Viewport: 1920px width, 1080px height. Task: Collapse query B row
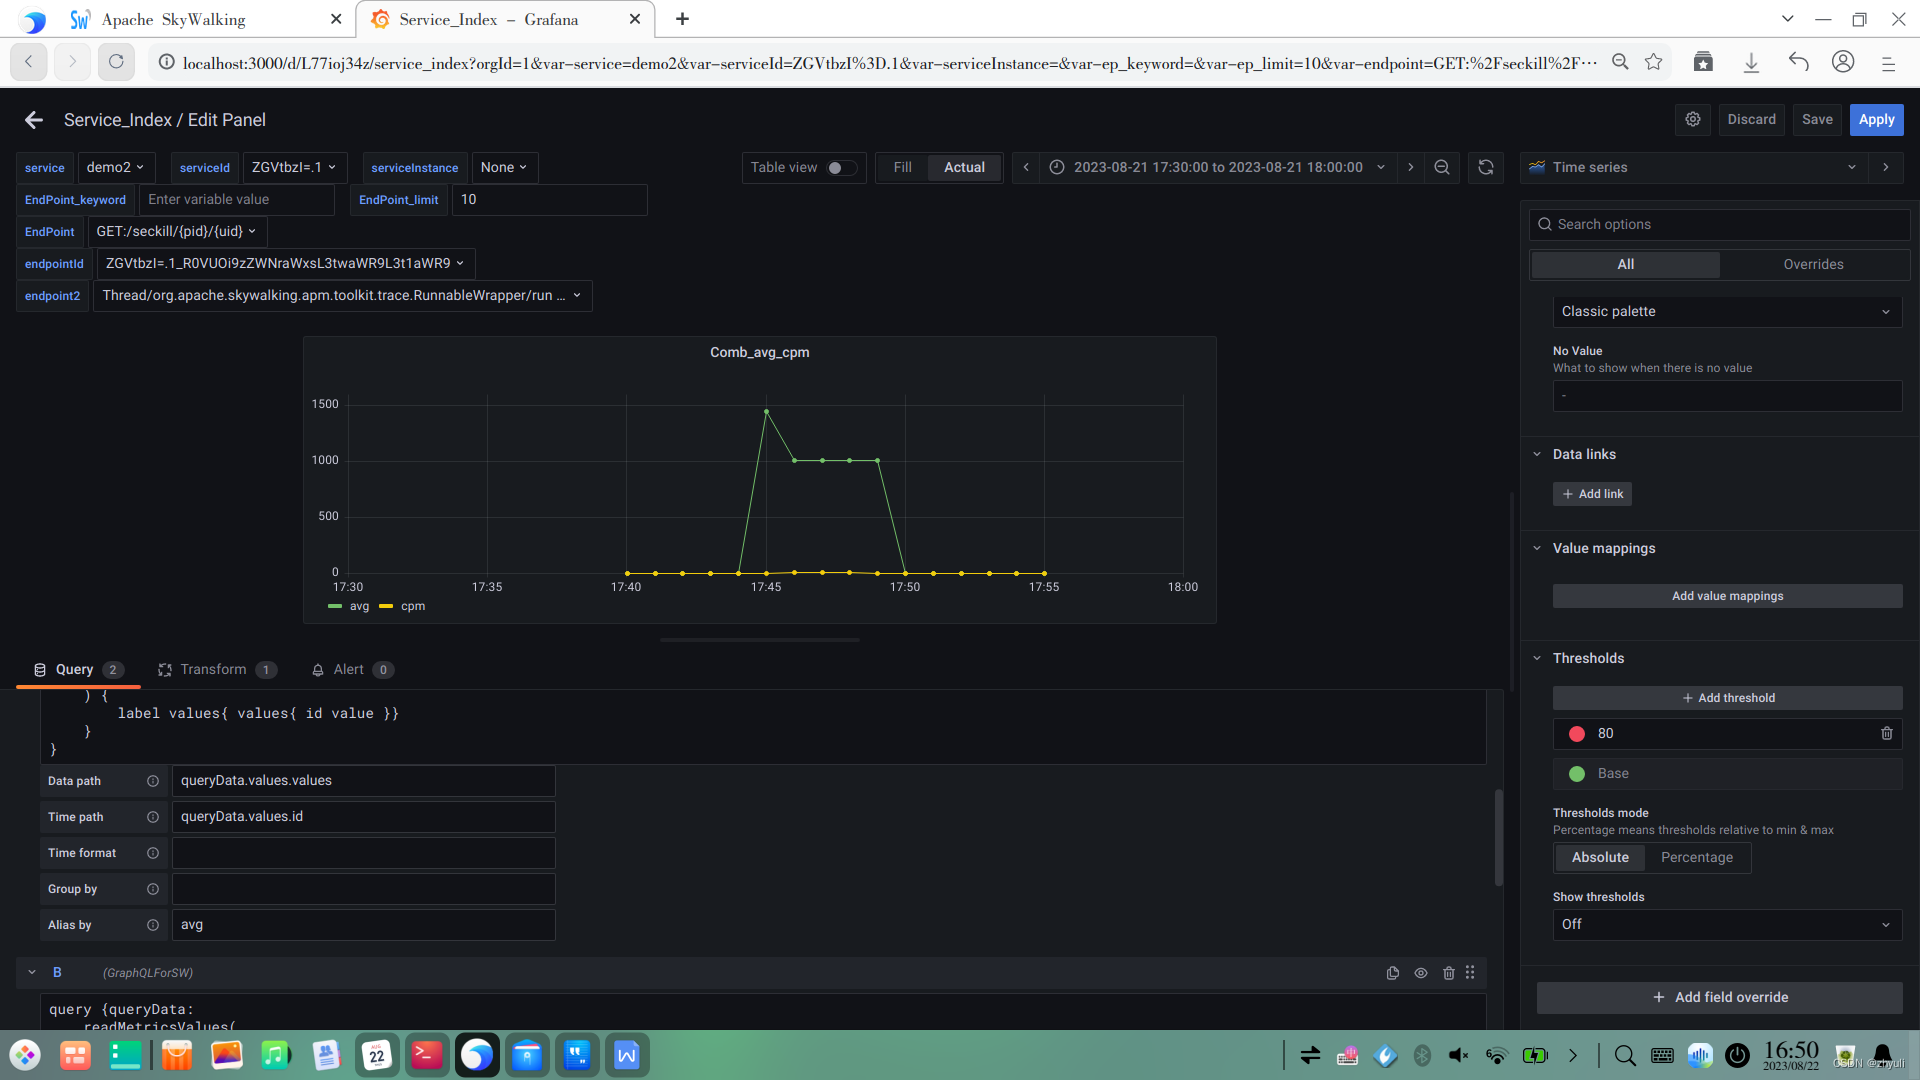[x=32, y=973]
